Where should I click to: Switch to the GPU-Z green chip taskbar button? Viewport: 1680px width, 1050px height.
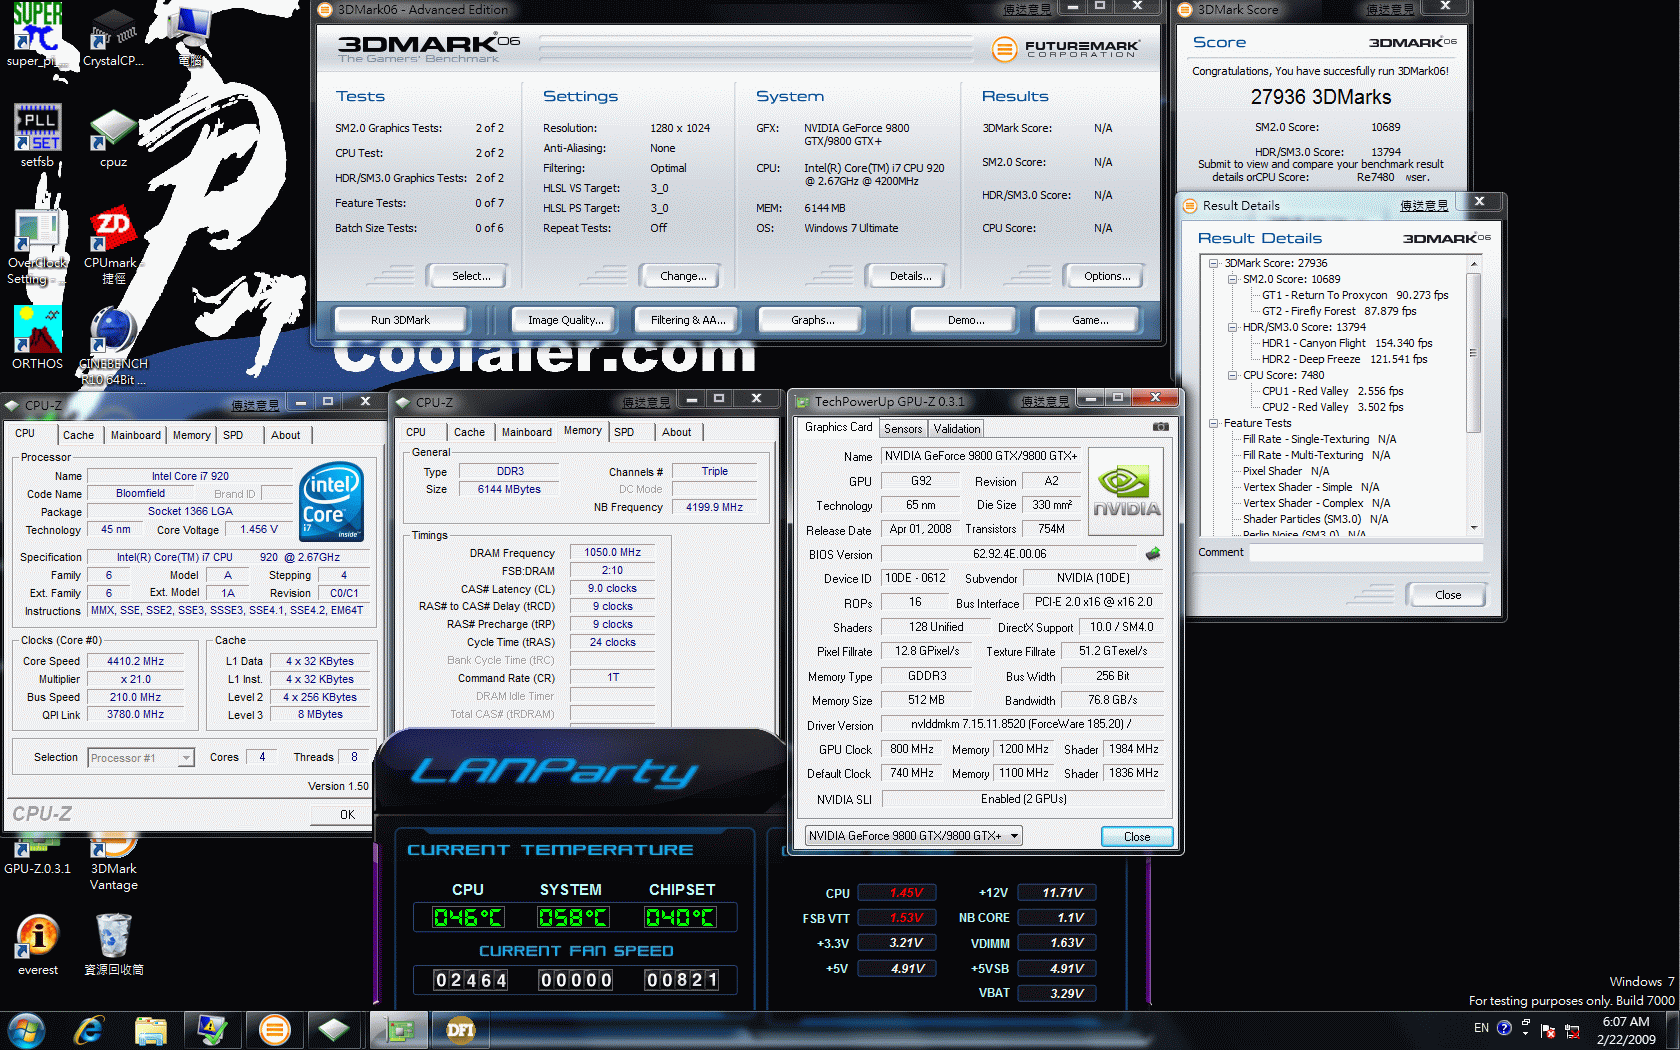click(x=399, y=1030)
